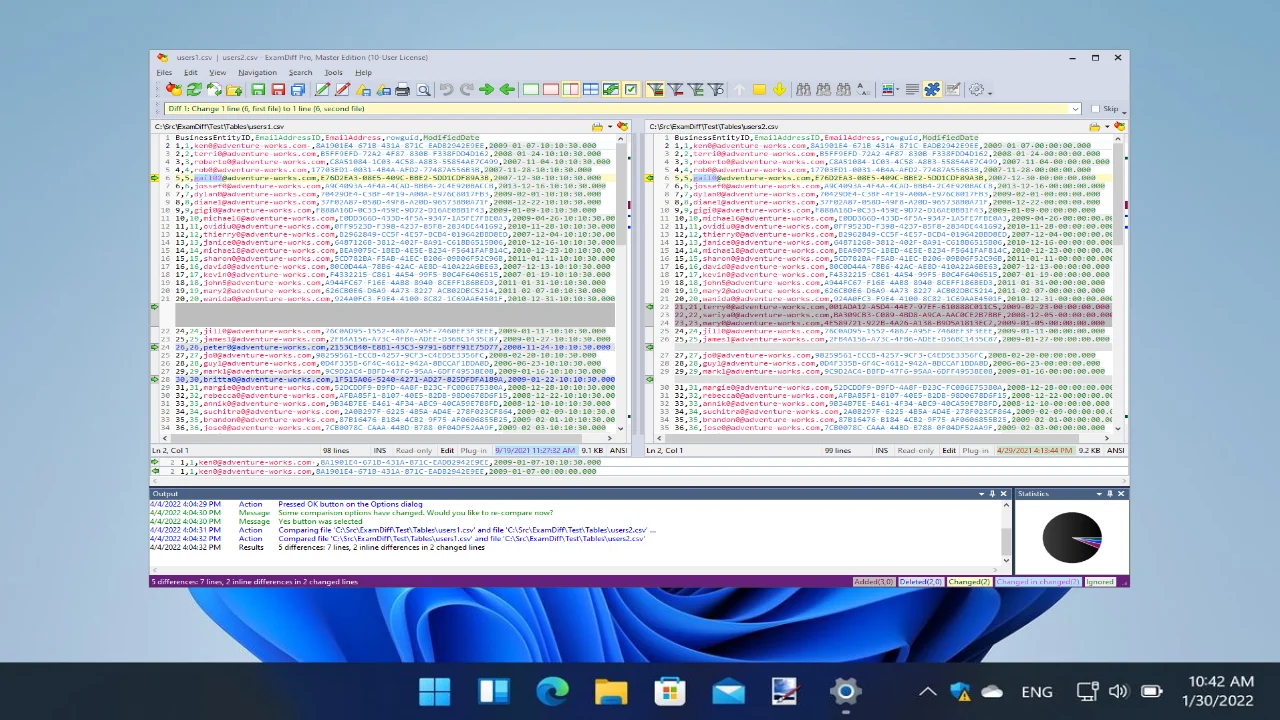The height and width of the screenshot is (720, 1280).
Task: Edit the second file with red pencil icon
Action: pos(342,90)
